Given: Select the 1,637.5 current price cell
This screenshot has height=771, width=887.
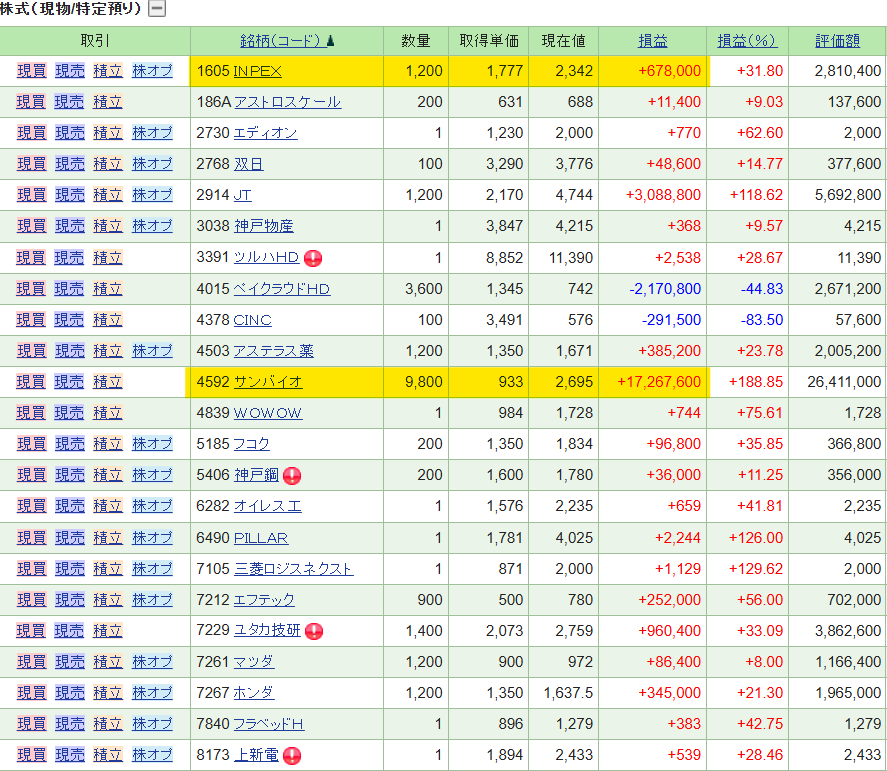Looking at the screenshot, I should (563, 693).
